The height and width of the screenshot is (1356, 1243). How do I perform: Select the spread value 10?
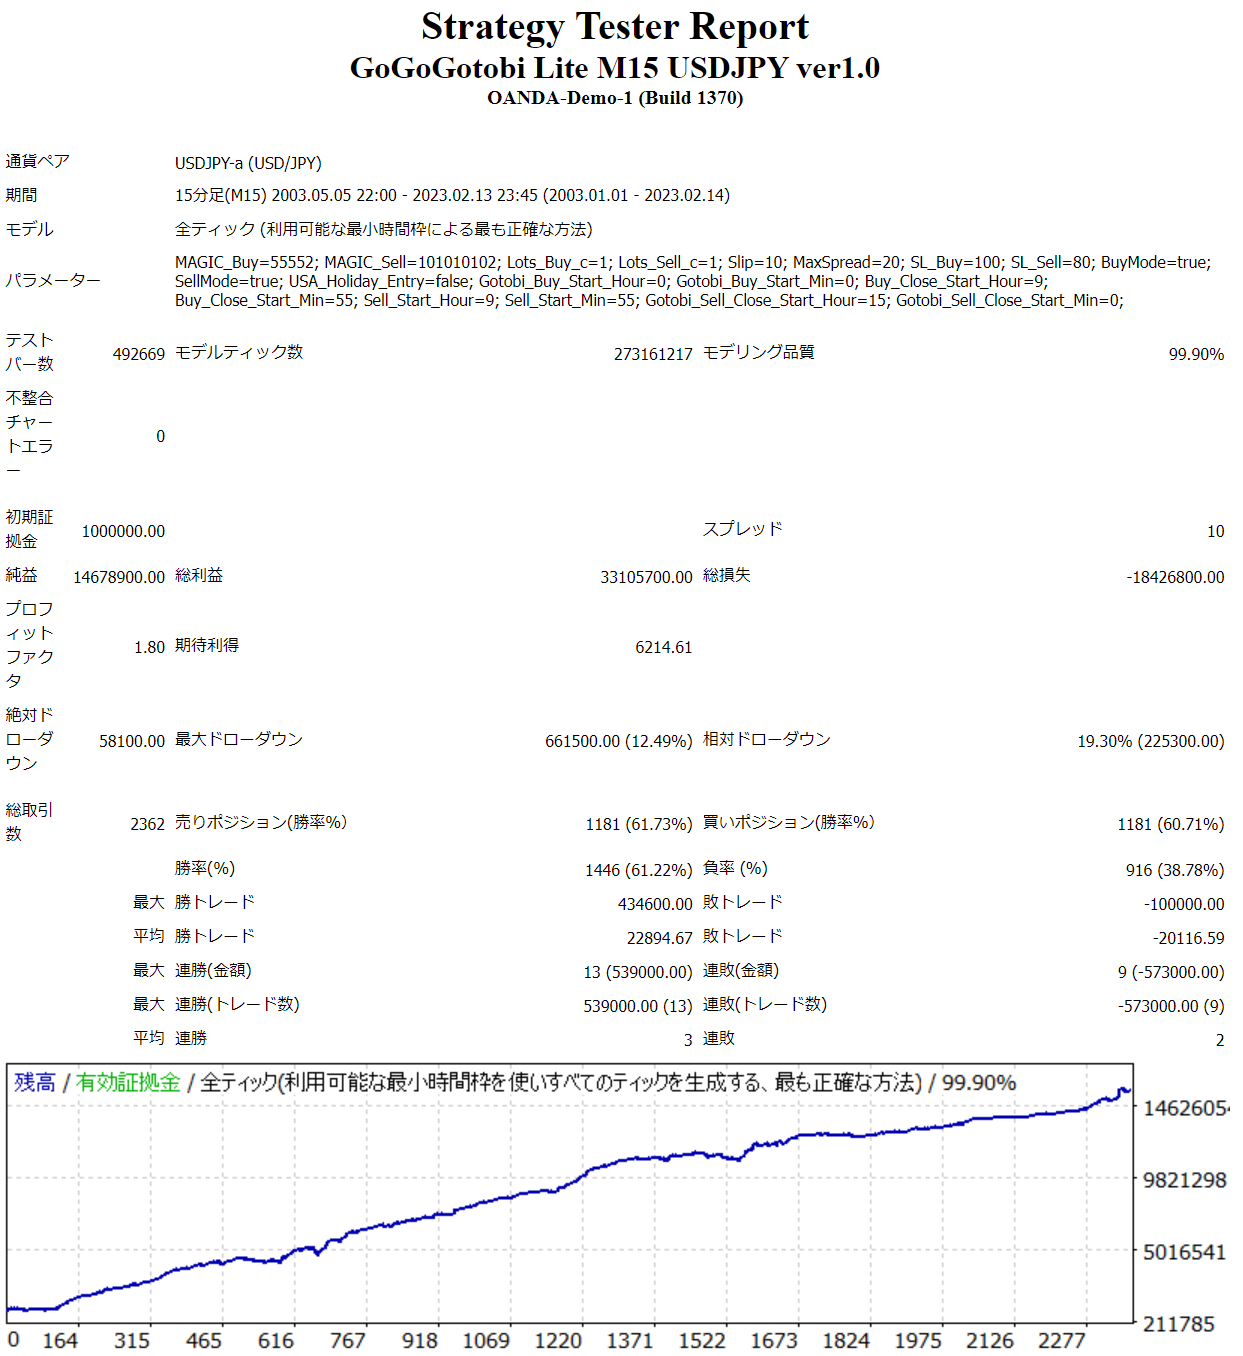click(1215, 531)
